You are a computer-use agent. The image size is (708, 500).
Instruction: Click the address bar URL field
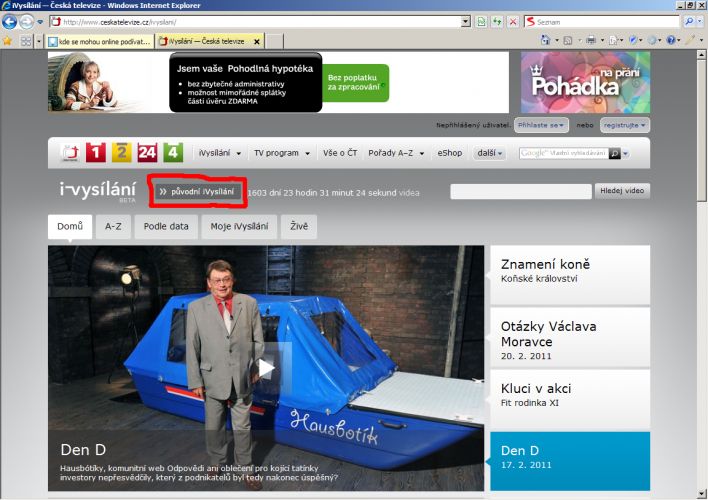(256, 22)
